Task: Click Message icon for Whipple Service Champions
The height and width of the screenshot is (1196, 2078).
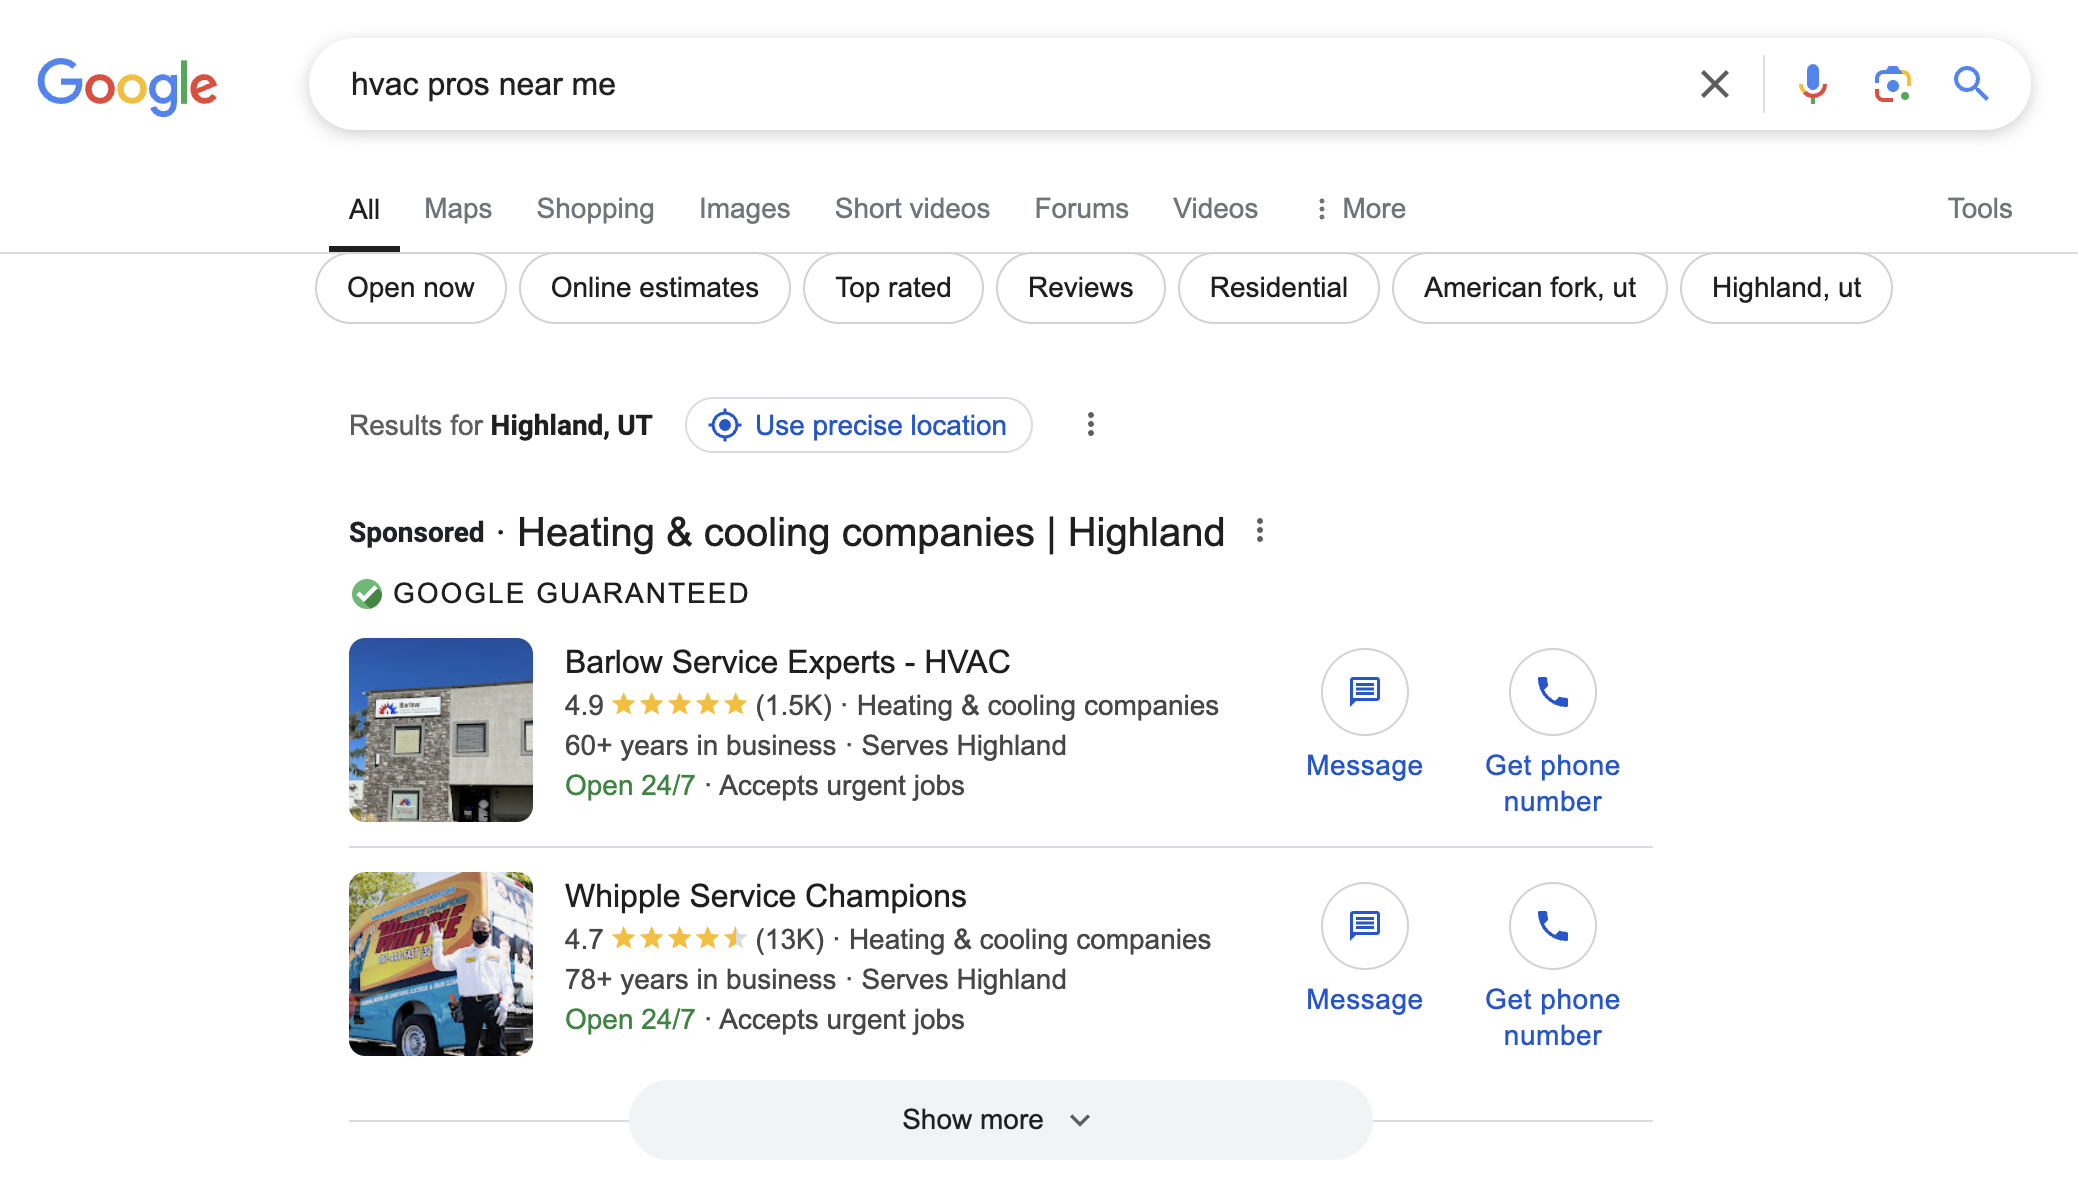Action: tap(1364, 926)
